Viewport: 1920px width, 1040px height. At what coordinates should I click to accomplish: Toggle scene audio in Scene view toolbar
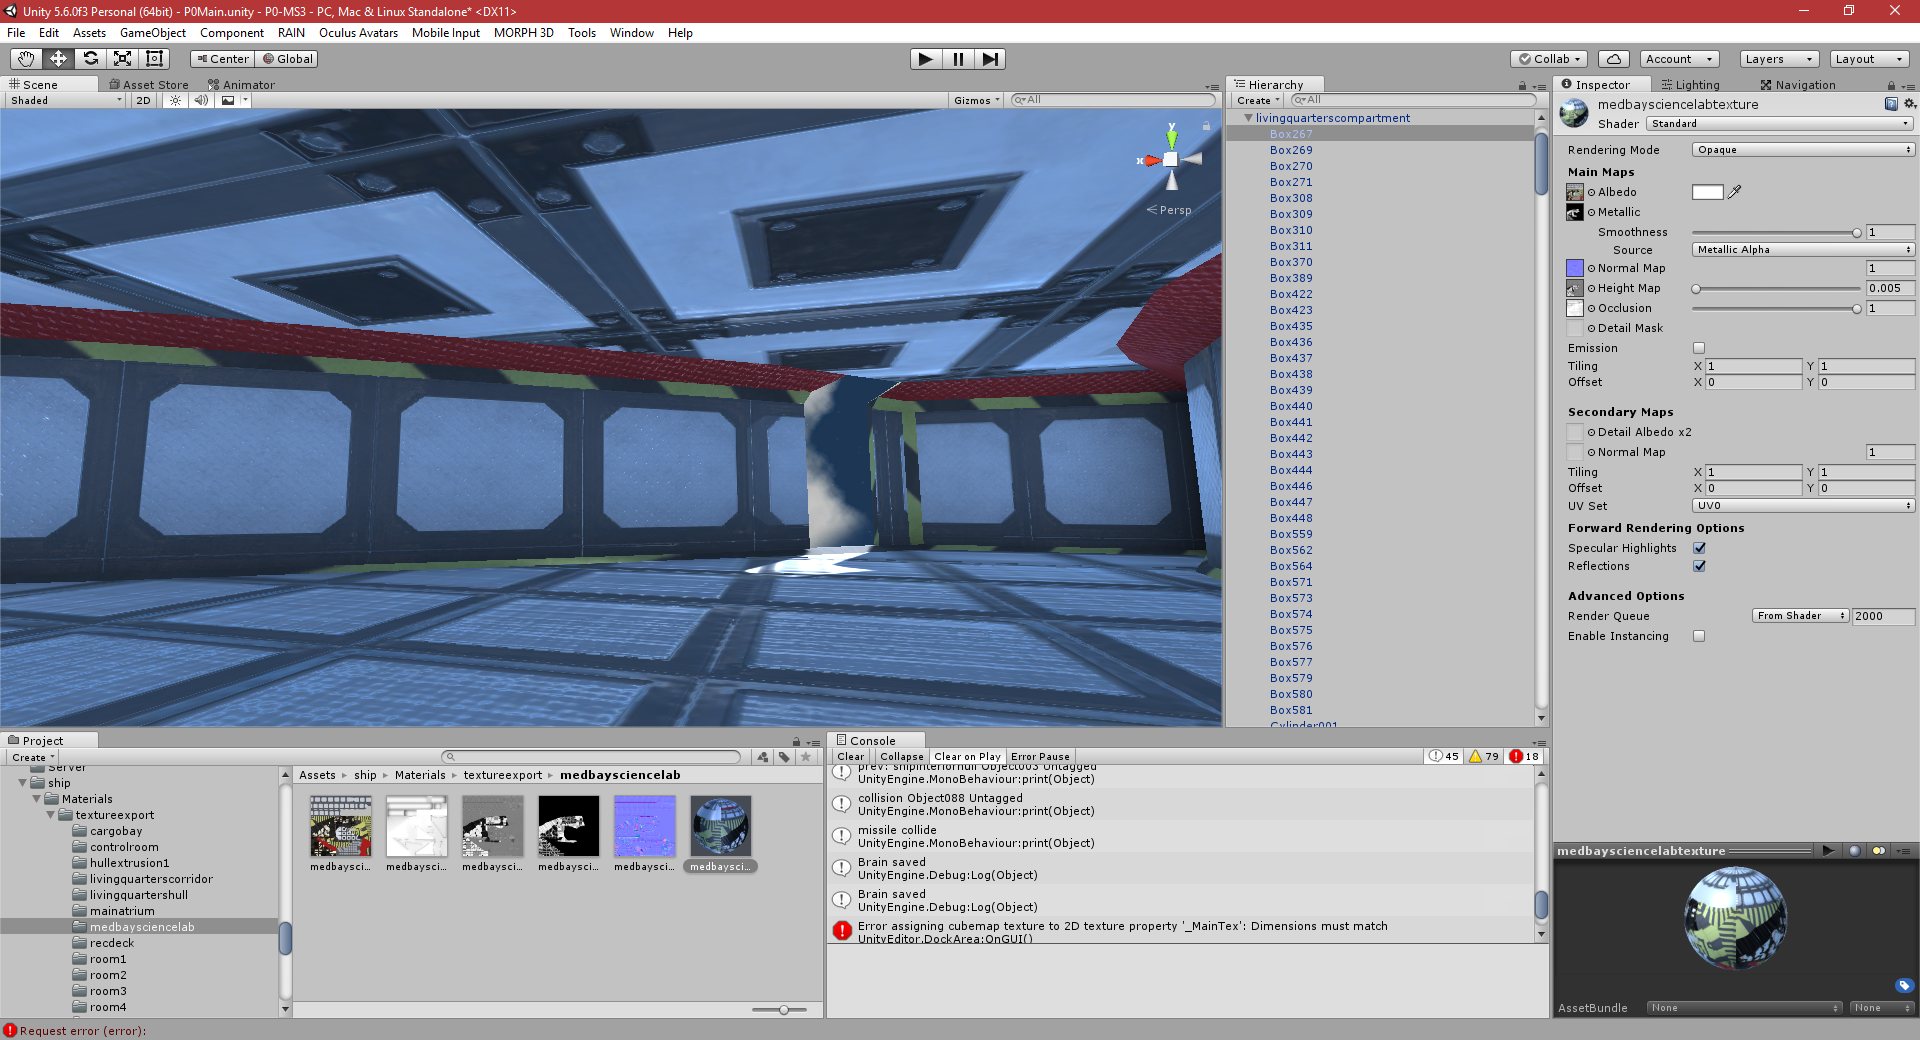coord(202,100)
